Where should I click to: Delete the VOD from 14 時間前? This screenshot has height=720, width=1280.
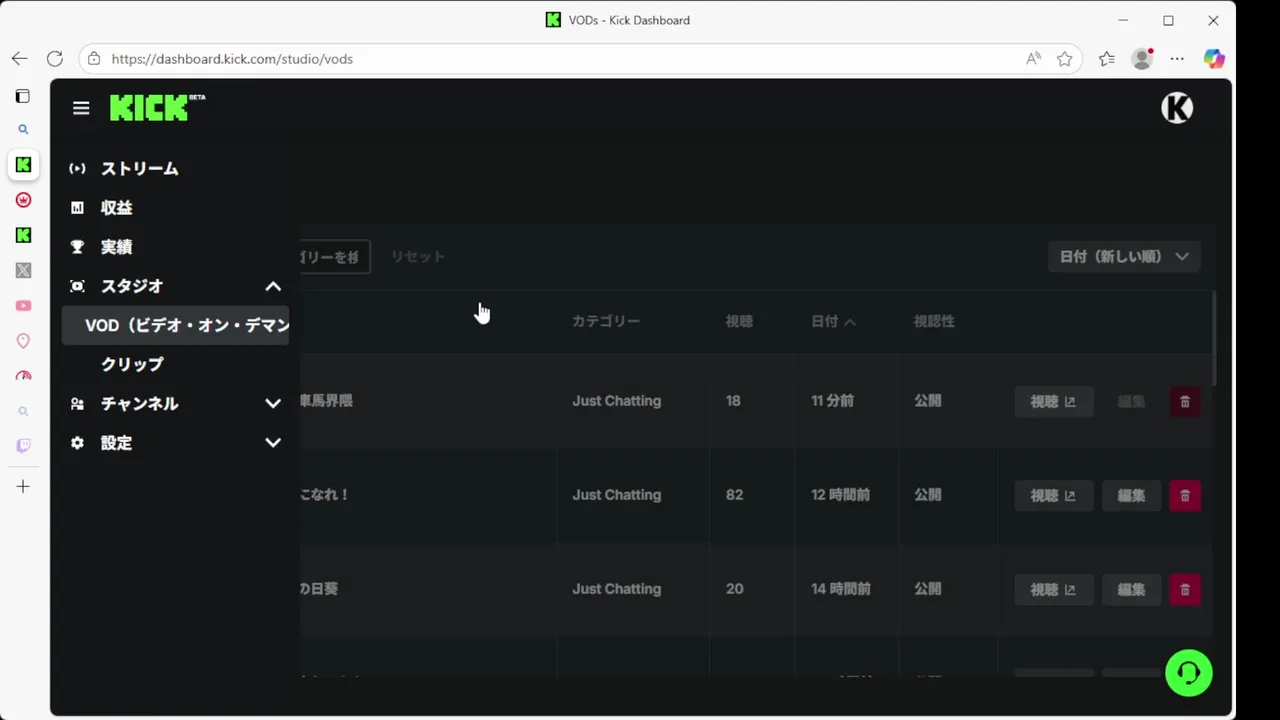point(1185,590)
